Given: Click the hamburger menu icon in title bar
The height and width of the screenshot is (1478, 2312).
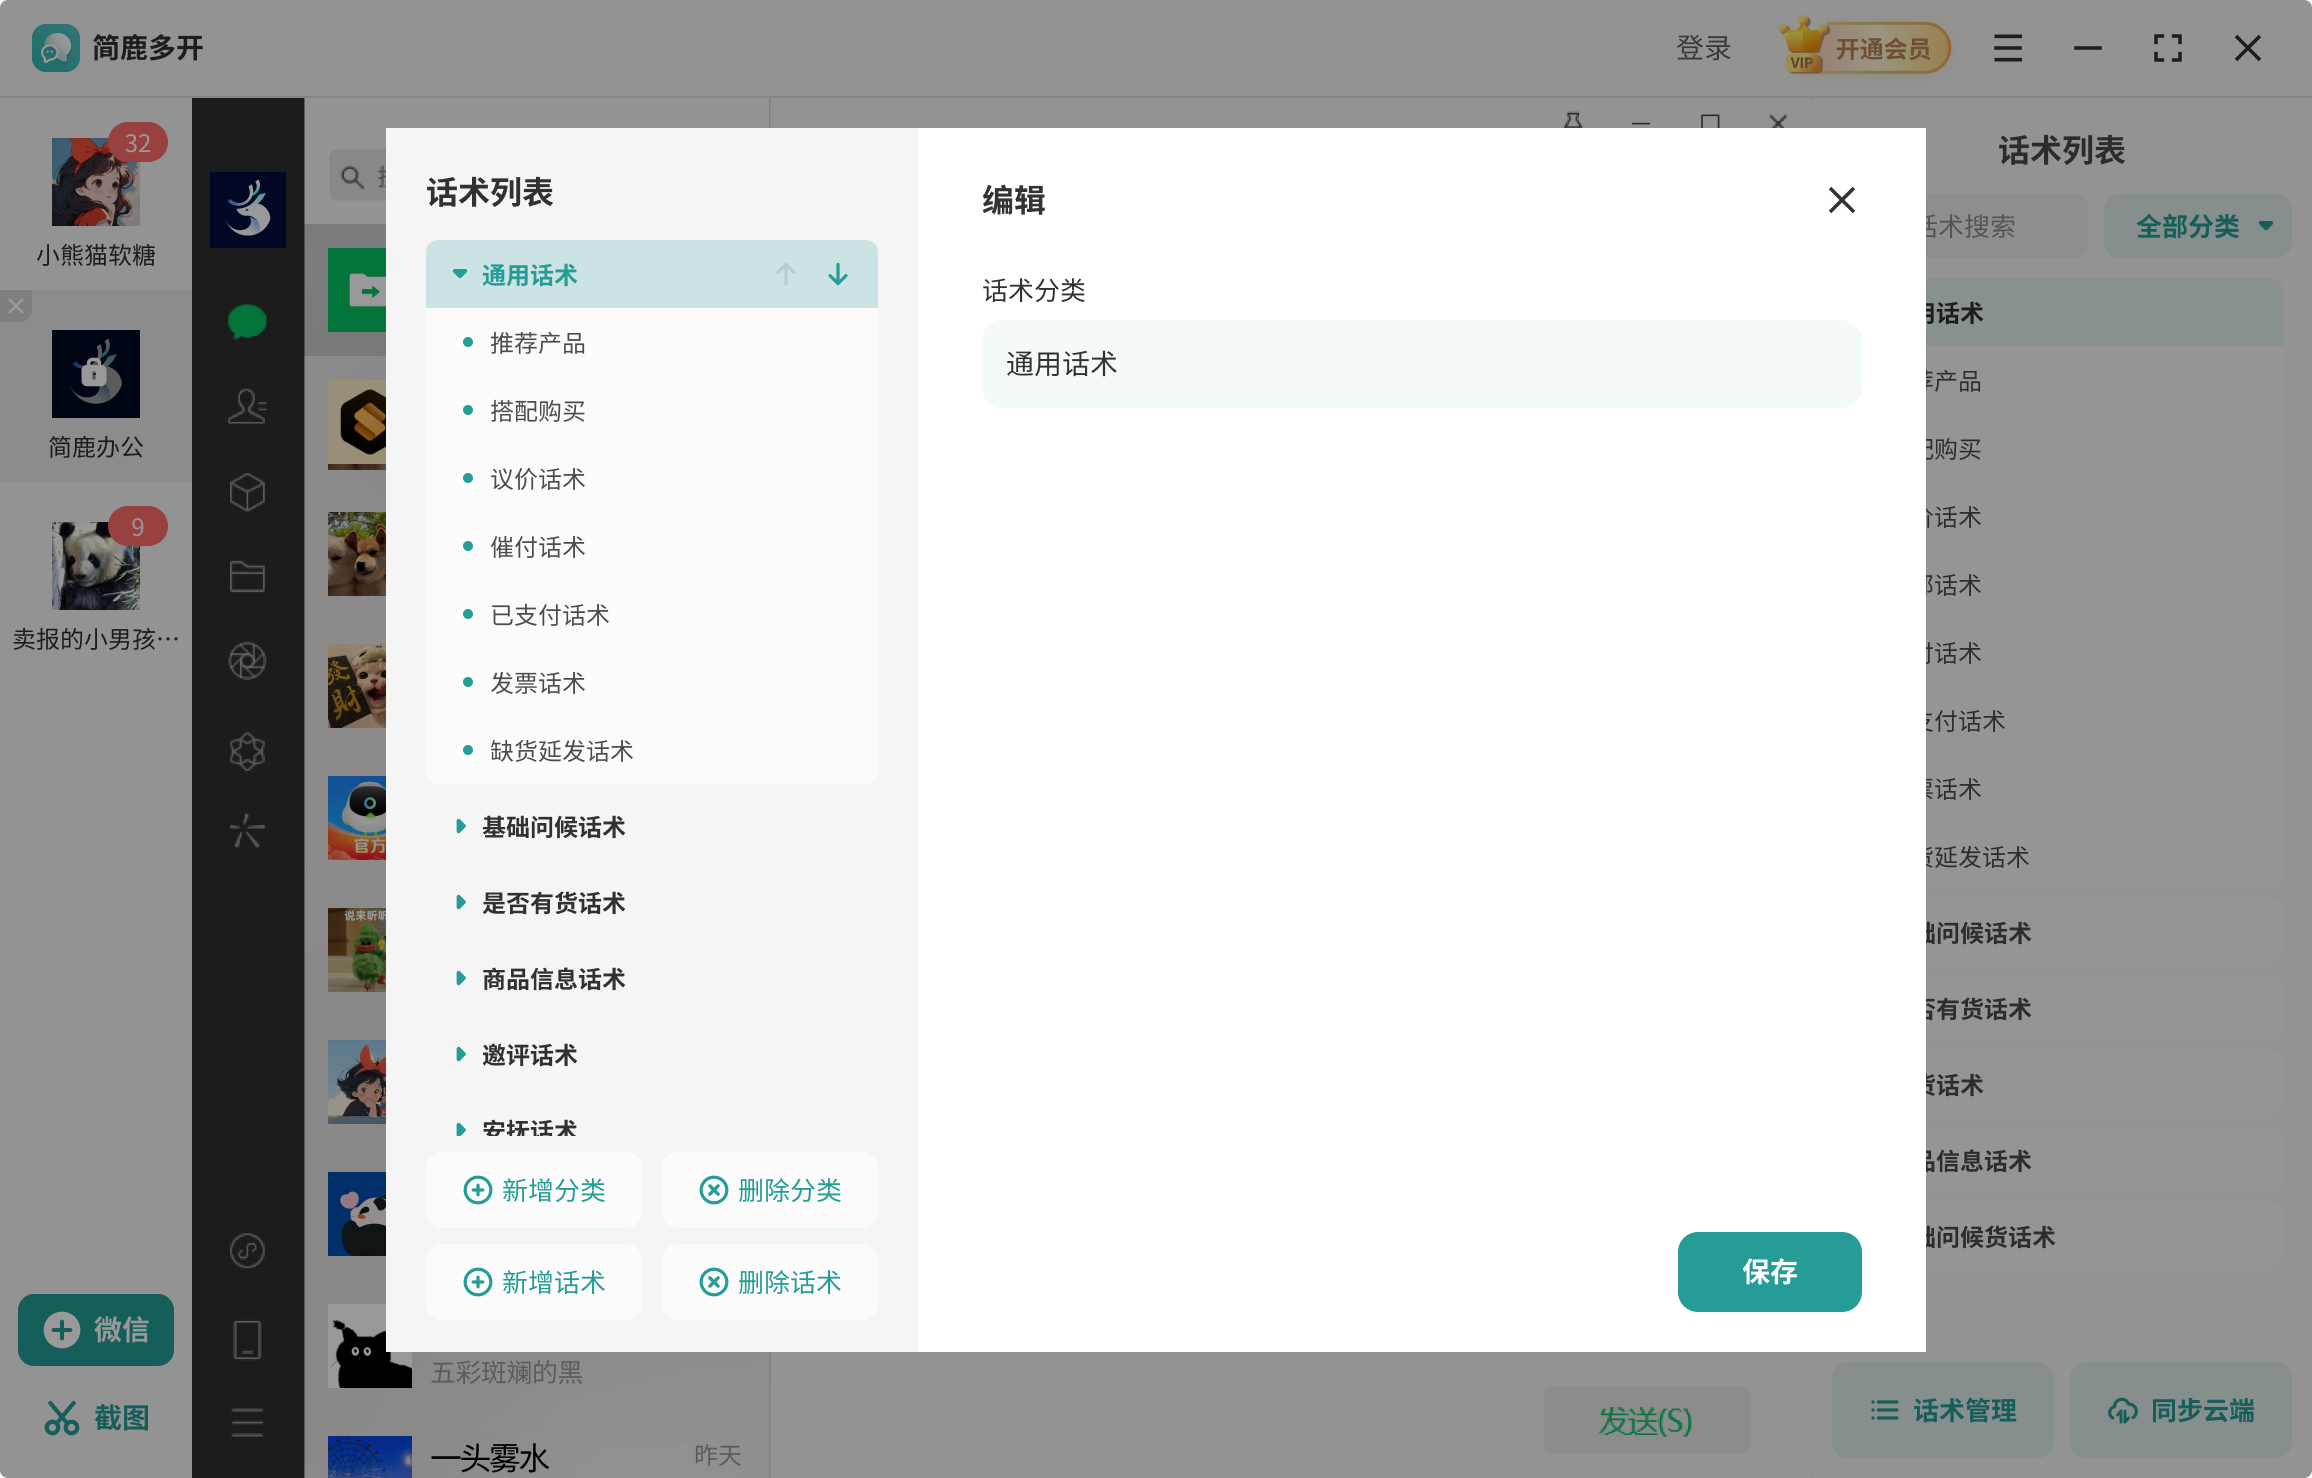Looking at the screenshot, I should point(2007,48).
